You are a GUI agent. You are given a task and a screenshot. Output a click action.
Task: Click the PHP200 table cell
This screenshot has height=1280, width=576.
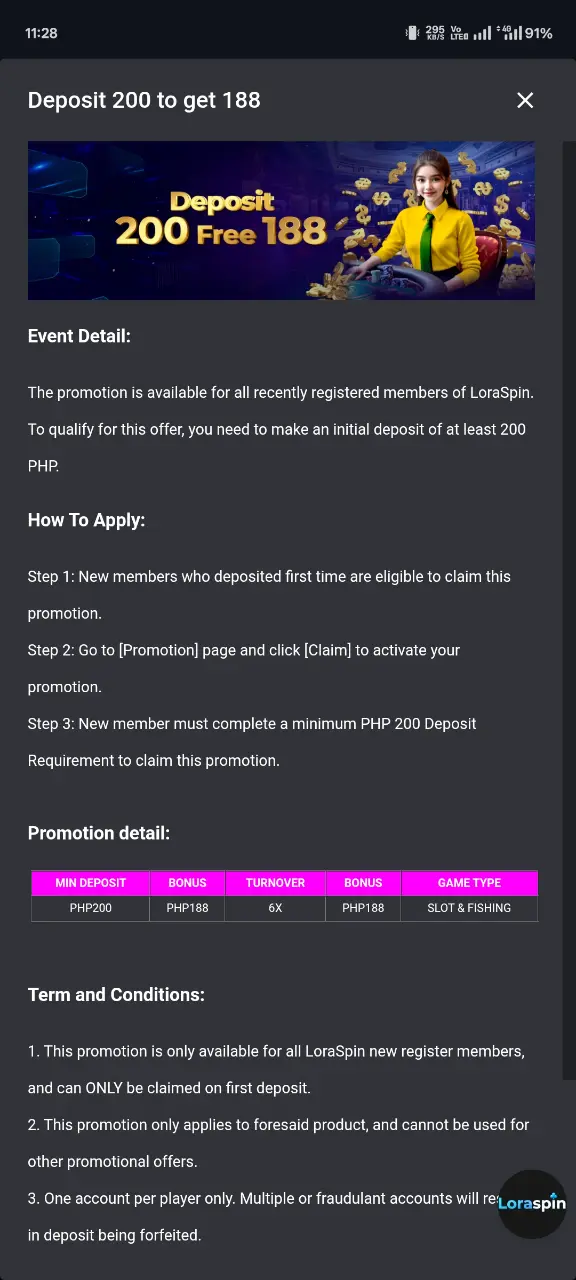point(91,908)
